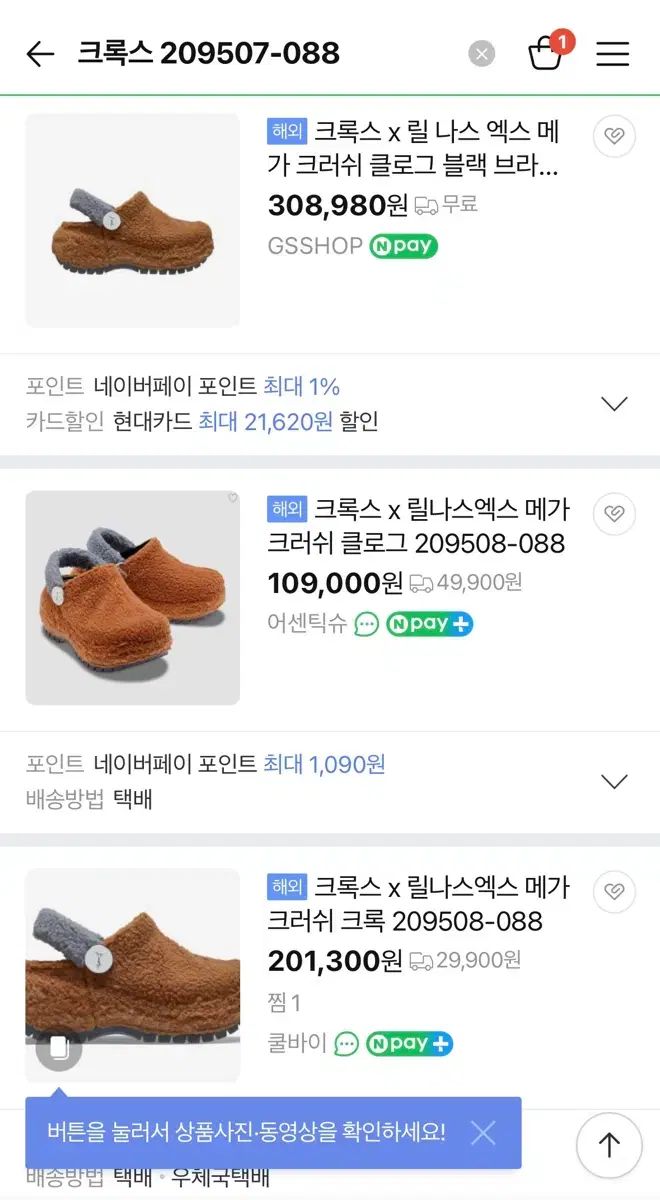Click search box with 크록스 209507-088

pyautogui.click(x=260, y=54)
